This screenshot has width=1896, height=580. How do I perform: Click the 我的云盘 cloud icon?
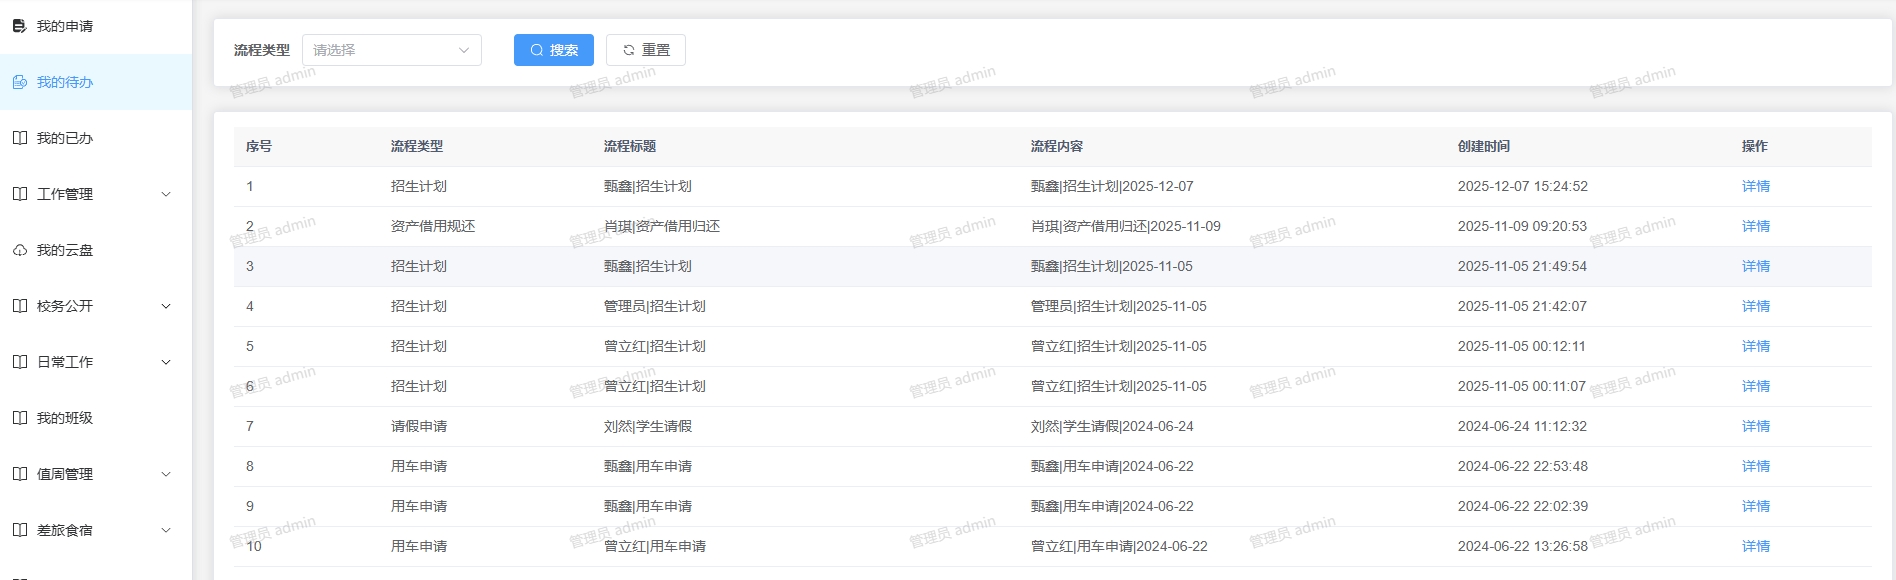point(19,250)
